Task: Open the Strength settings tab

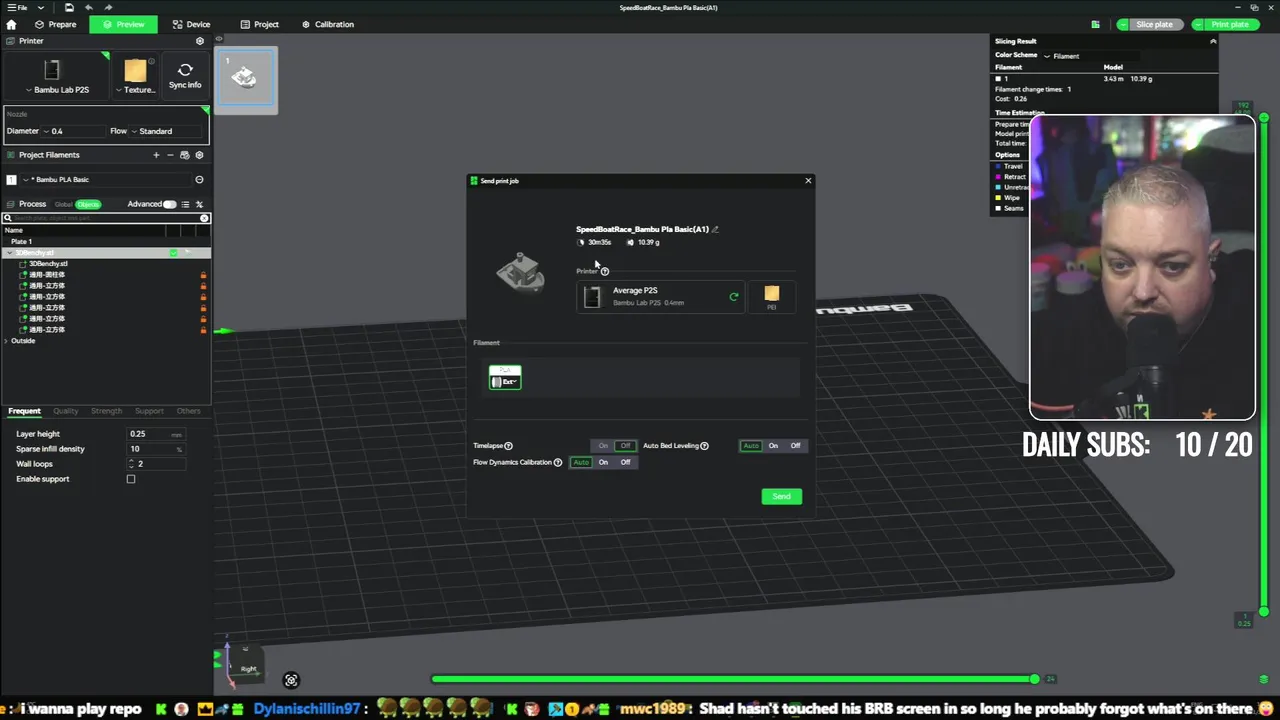Action: [106, 411]
